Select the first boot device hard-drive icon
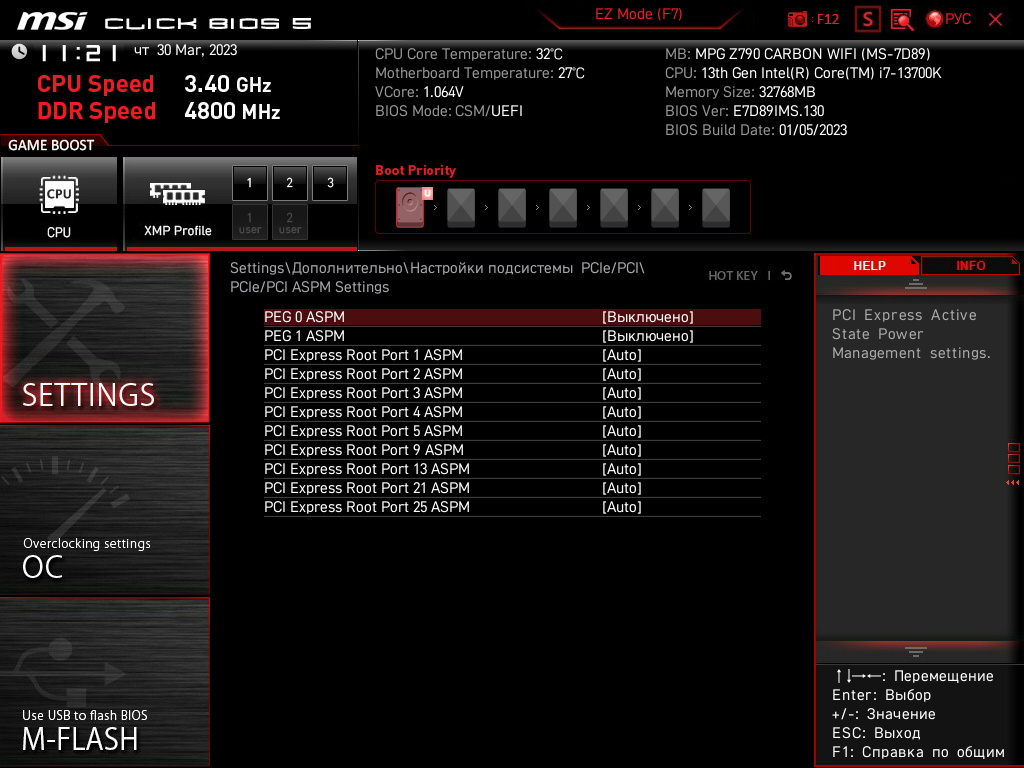The image size is (1024, 768). click(411, 207)
